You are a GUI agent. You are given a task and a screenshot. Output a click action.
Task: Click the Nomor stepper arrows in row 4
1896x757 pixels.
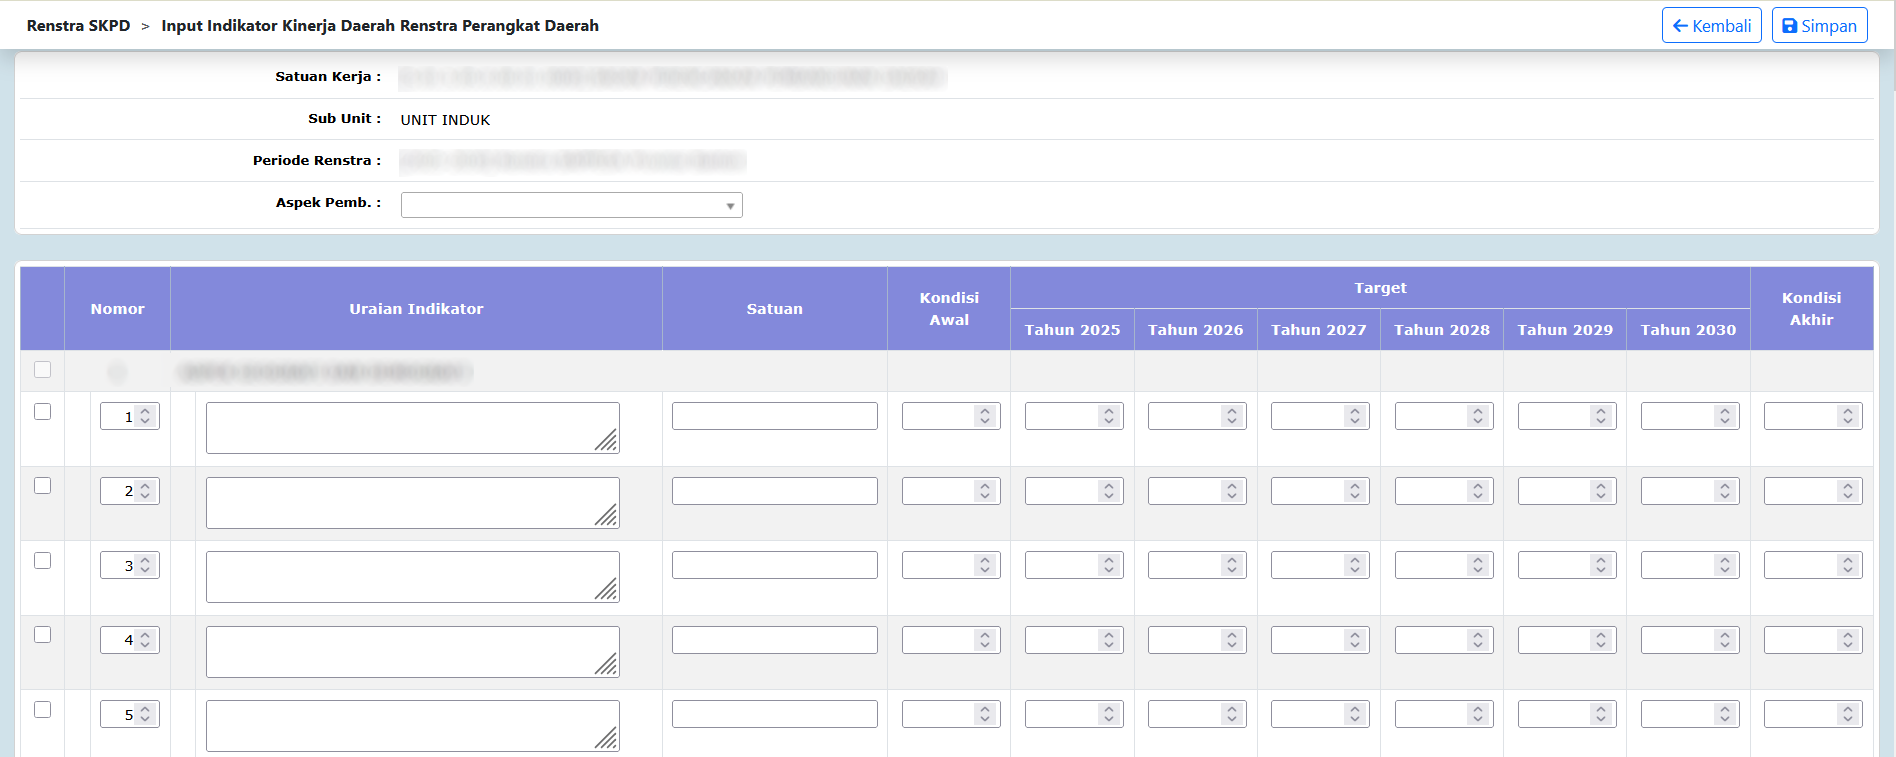(145, 640)
